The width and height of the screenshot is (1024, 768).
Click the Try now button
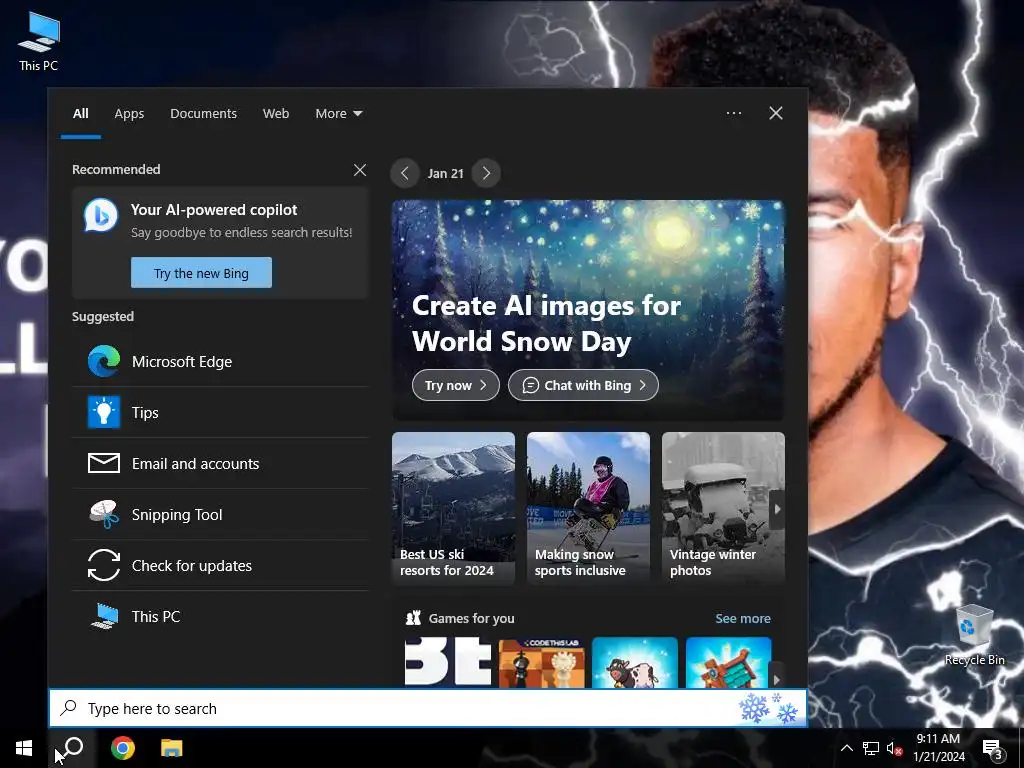pos(456,385)
